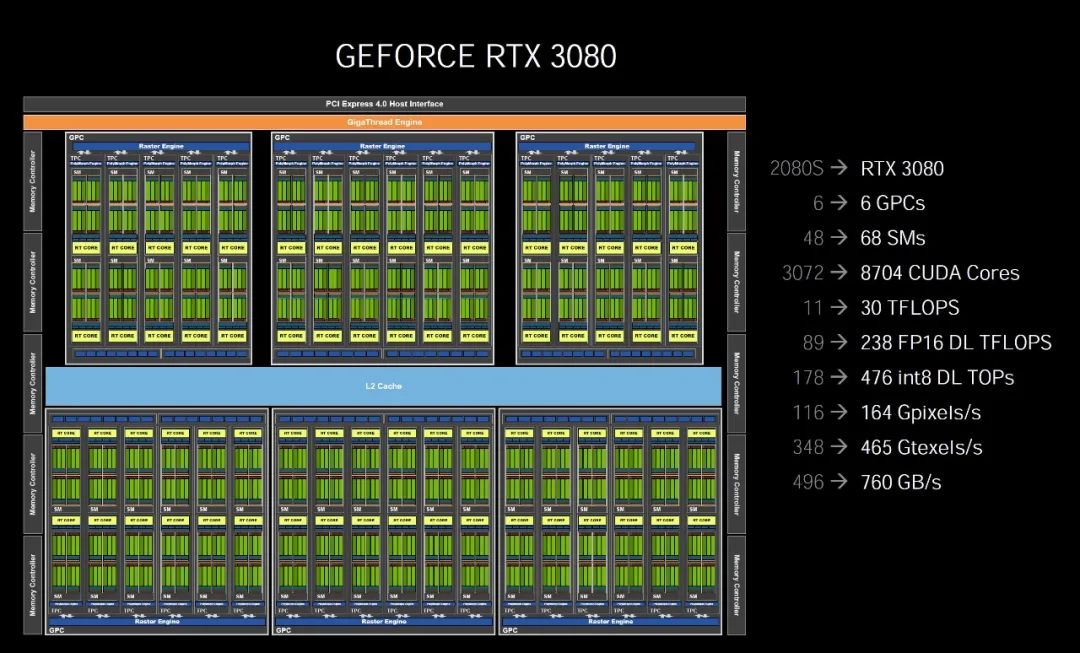Click the orange GigaThread Engine bar
This screenshot has height=653, width=1080.
point(384,122)
